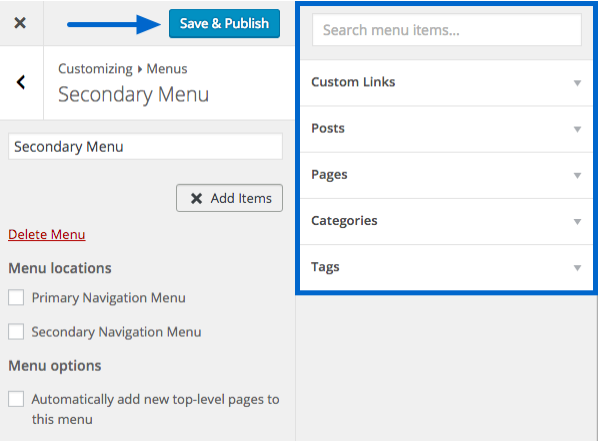Screen dimensions: 599x447
Task: Tick automatically add new top-level pages option
Action: tap(16, 399)
